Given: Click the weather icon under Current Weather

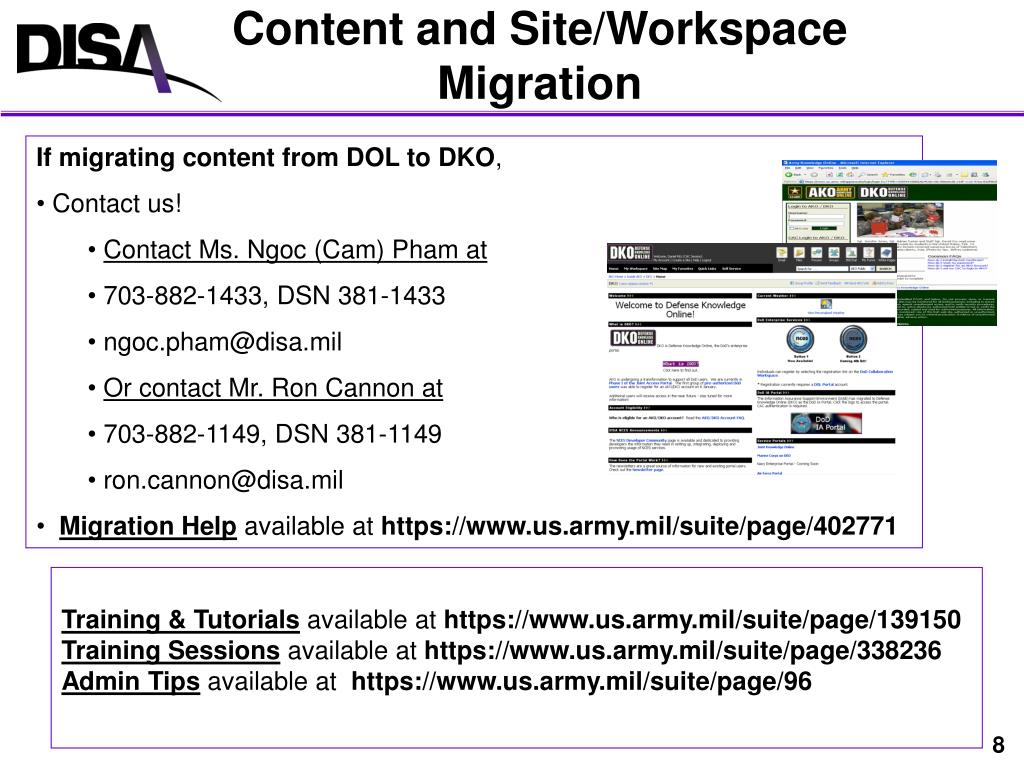Looking at the screenshot, I should point(826,304).
